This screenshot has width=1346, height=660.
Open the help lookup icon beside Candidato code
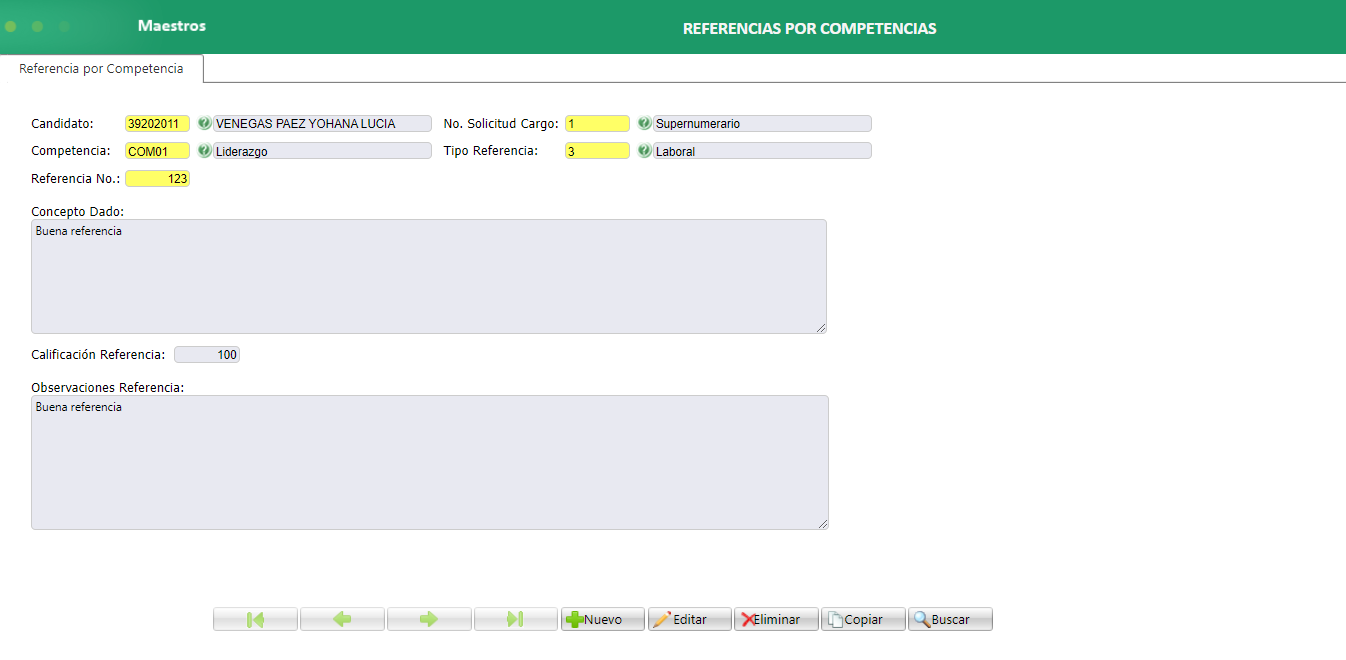pyautogui.click(x=204, y=124)
